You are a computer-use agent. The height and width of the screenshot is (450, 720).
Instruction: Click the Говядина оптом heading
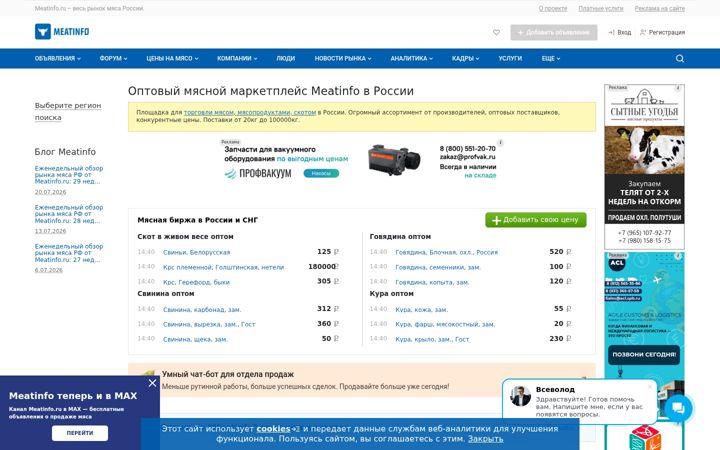[400, 236]
